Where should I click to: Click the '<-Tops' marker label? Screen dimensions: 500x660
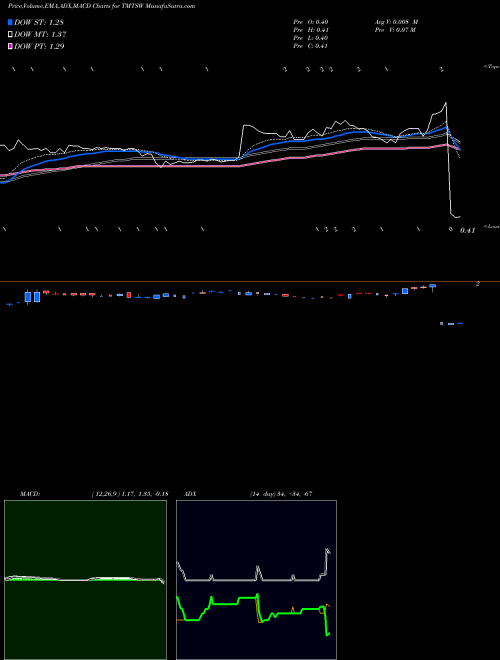(491, 67)
